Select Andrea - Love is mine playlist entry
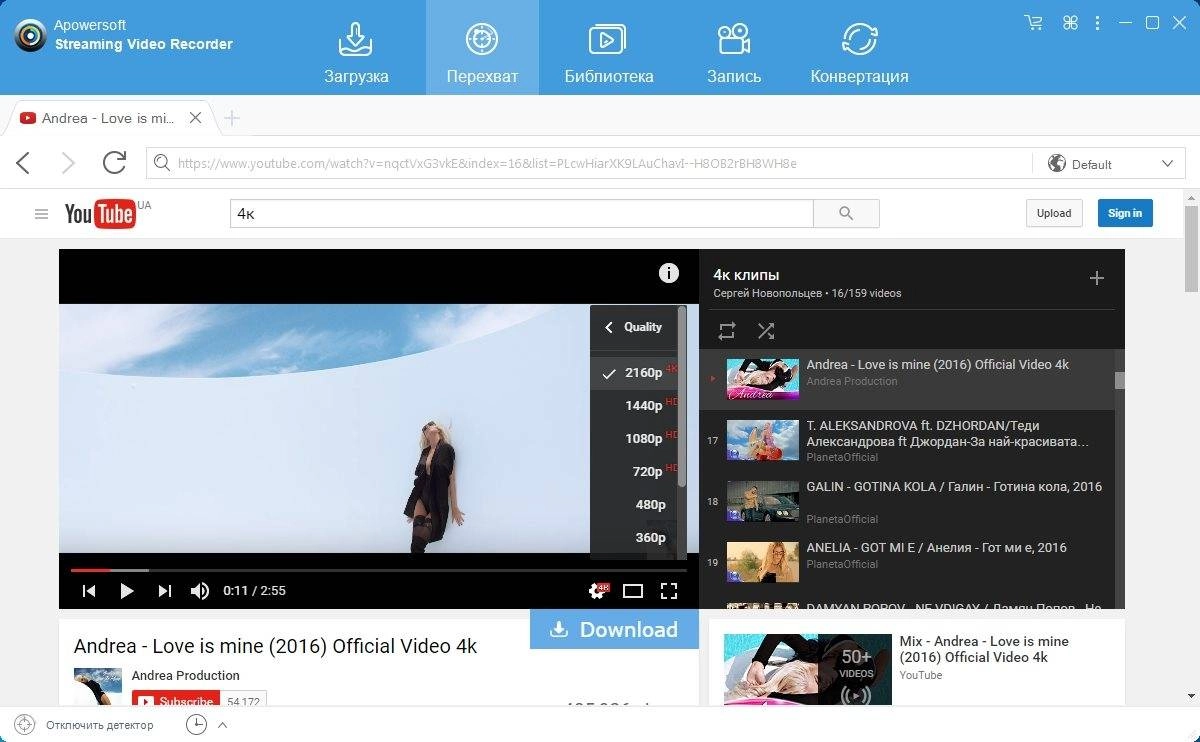Screen dimensions: 1200x742 [x=906, y=379]
